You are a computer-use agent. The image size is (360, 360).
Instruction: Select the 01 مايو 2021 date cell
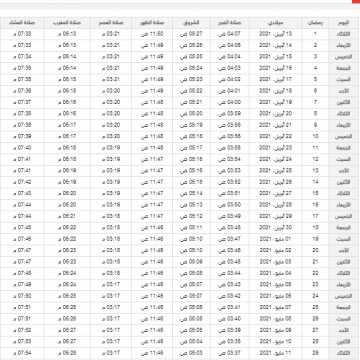276,239
